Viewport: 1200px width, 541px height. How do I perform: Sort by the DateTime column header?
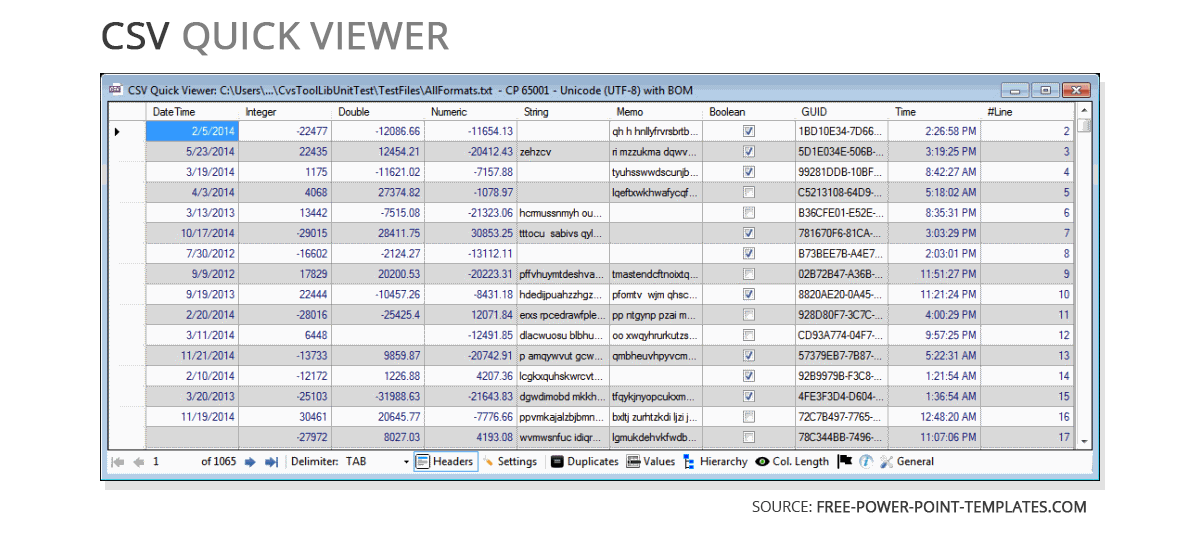pos(175,112)
